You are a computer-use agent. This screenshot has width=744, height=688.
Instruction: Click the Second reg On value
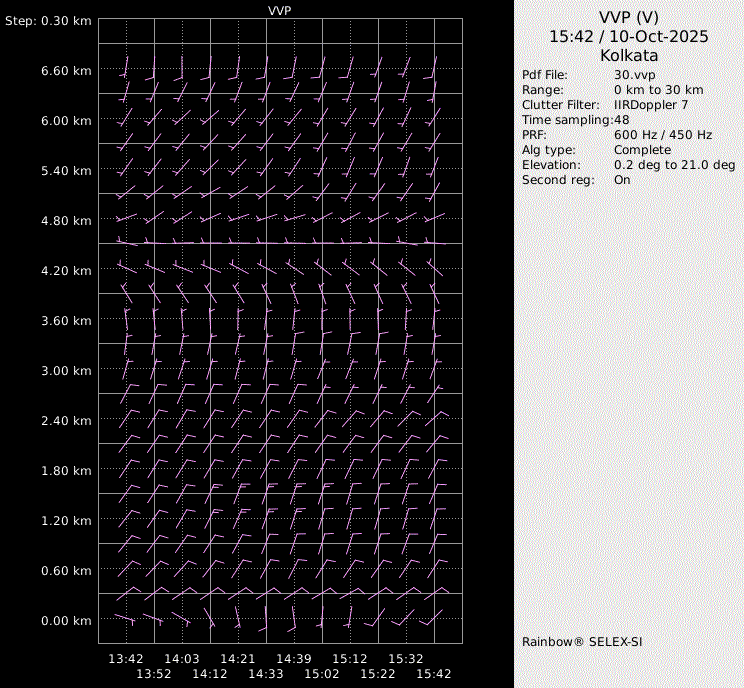tap(622, 180)
